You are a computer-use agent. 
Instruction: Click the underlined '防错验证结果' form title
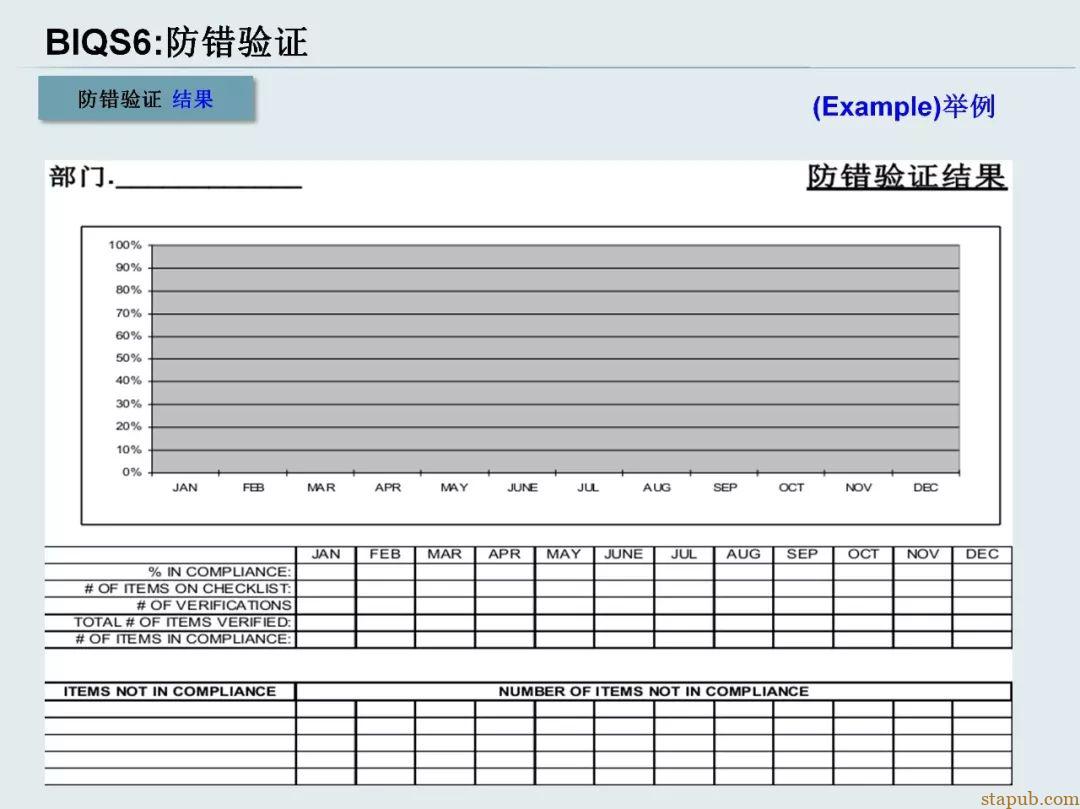pyautogui.click(x=906, y=177)
